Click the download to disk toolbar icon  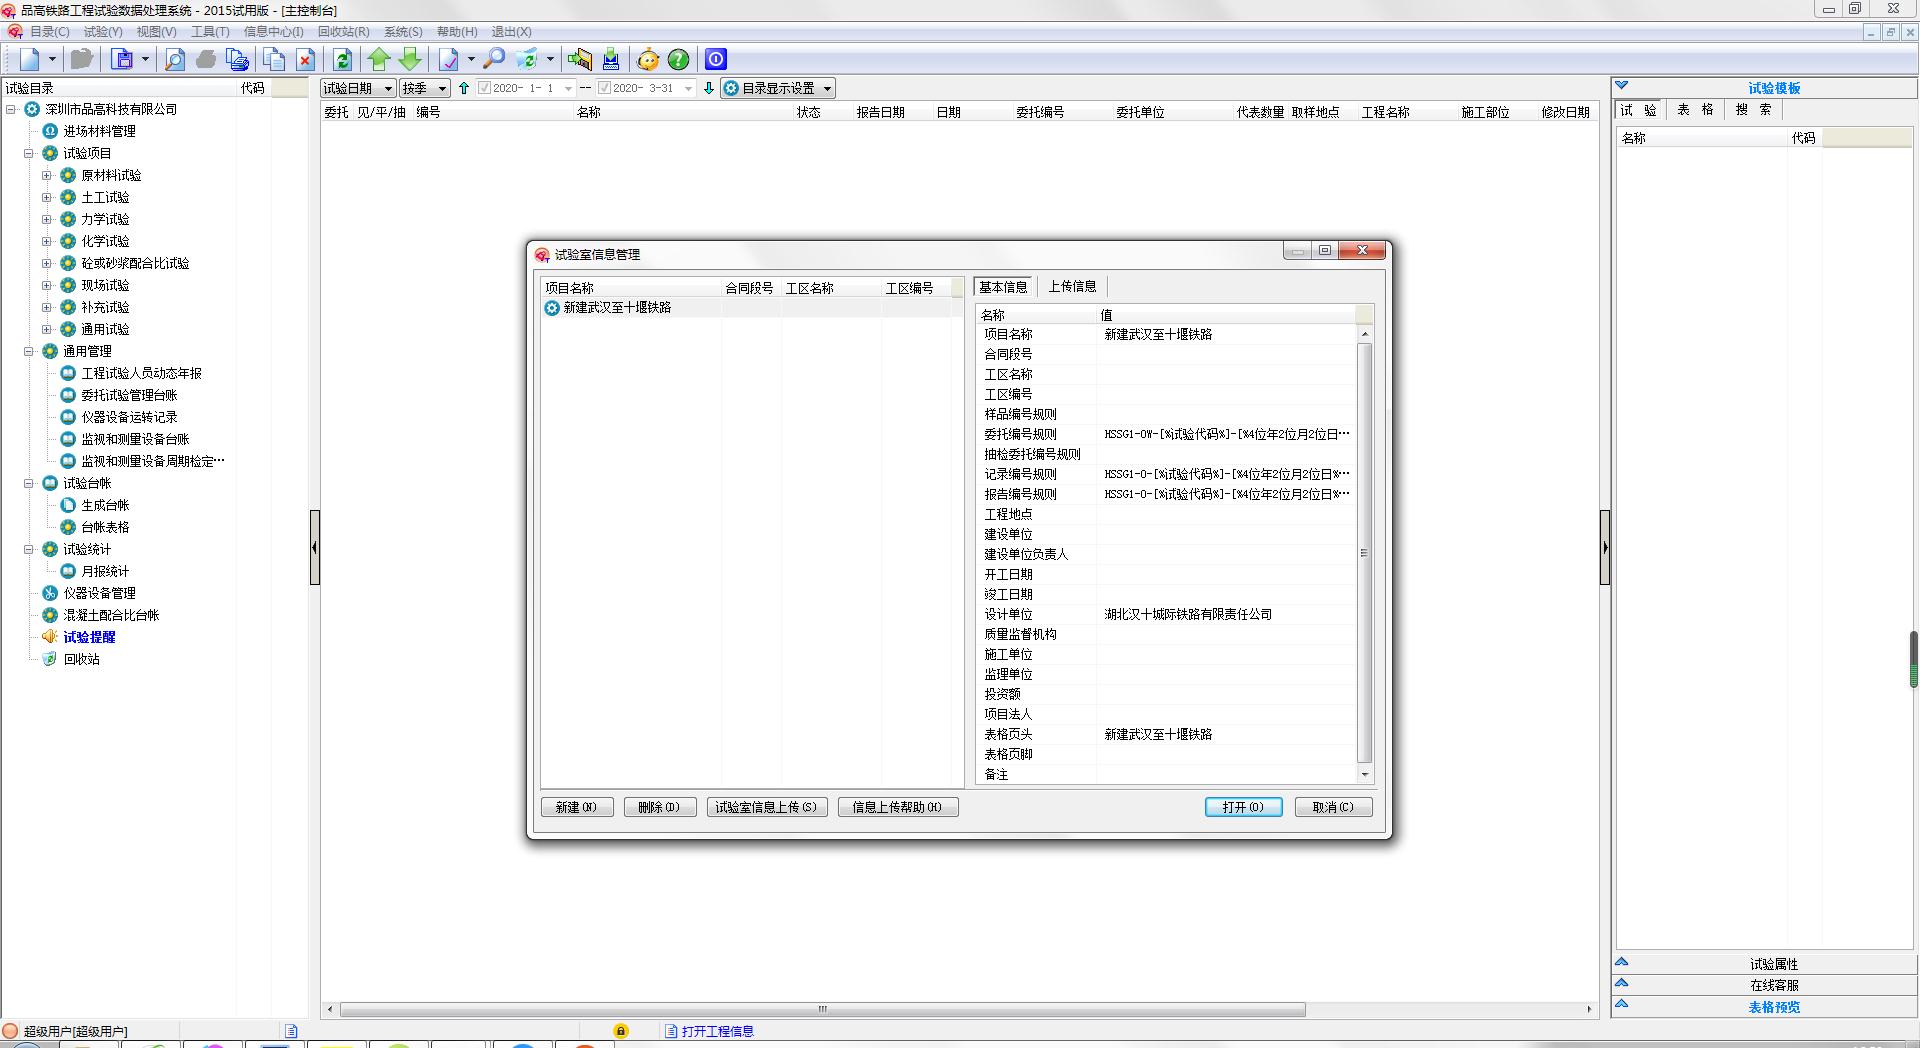[x=611, y=59]
